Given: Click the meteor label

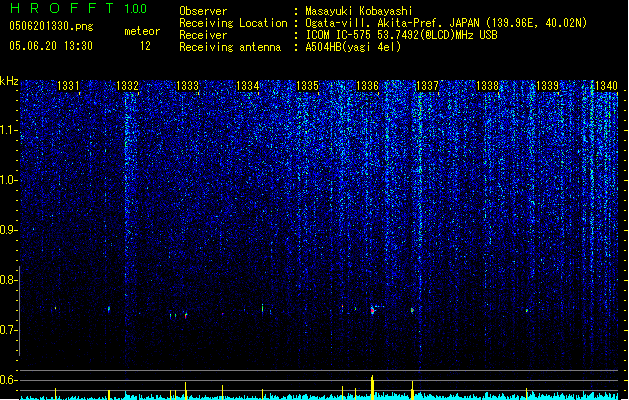Looking at the screenshot, I should point(142,31).
